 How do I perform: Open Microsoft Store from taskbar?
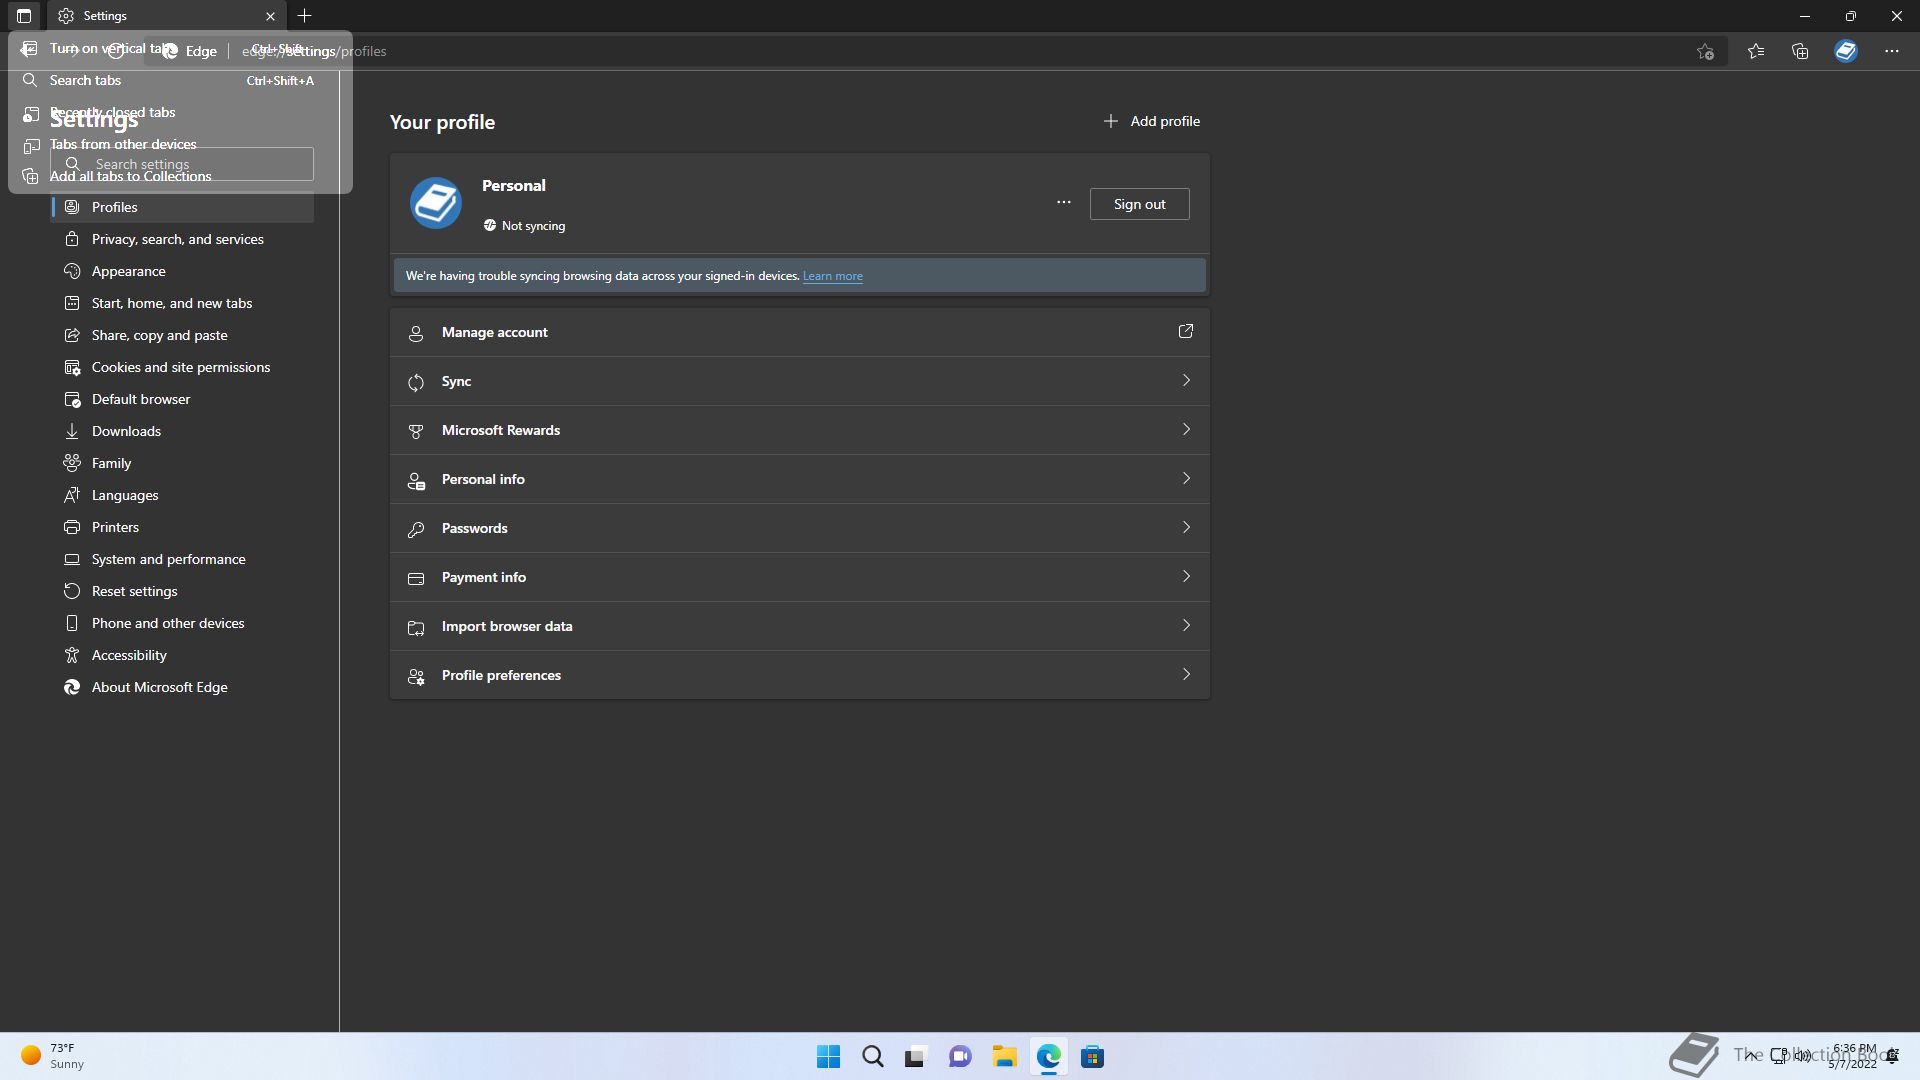click(1092, 1056)
